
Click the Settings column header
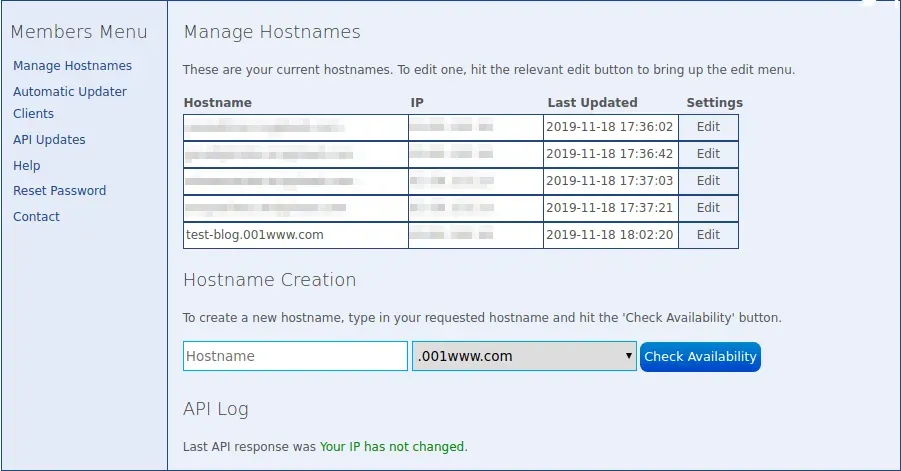point(714,103)
